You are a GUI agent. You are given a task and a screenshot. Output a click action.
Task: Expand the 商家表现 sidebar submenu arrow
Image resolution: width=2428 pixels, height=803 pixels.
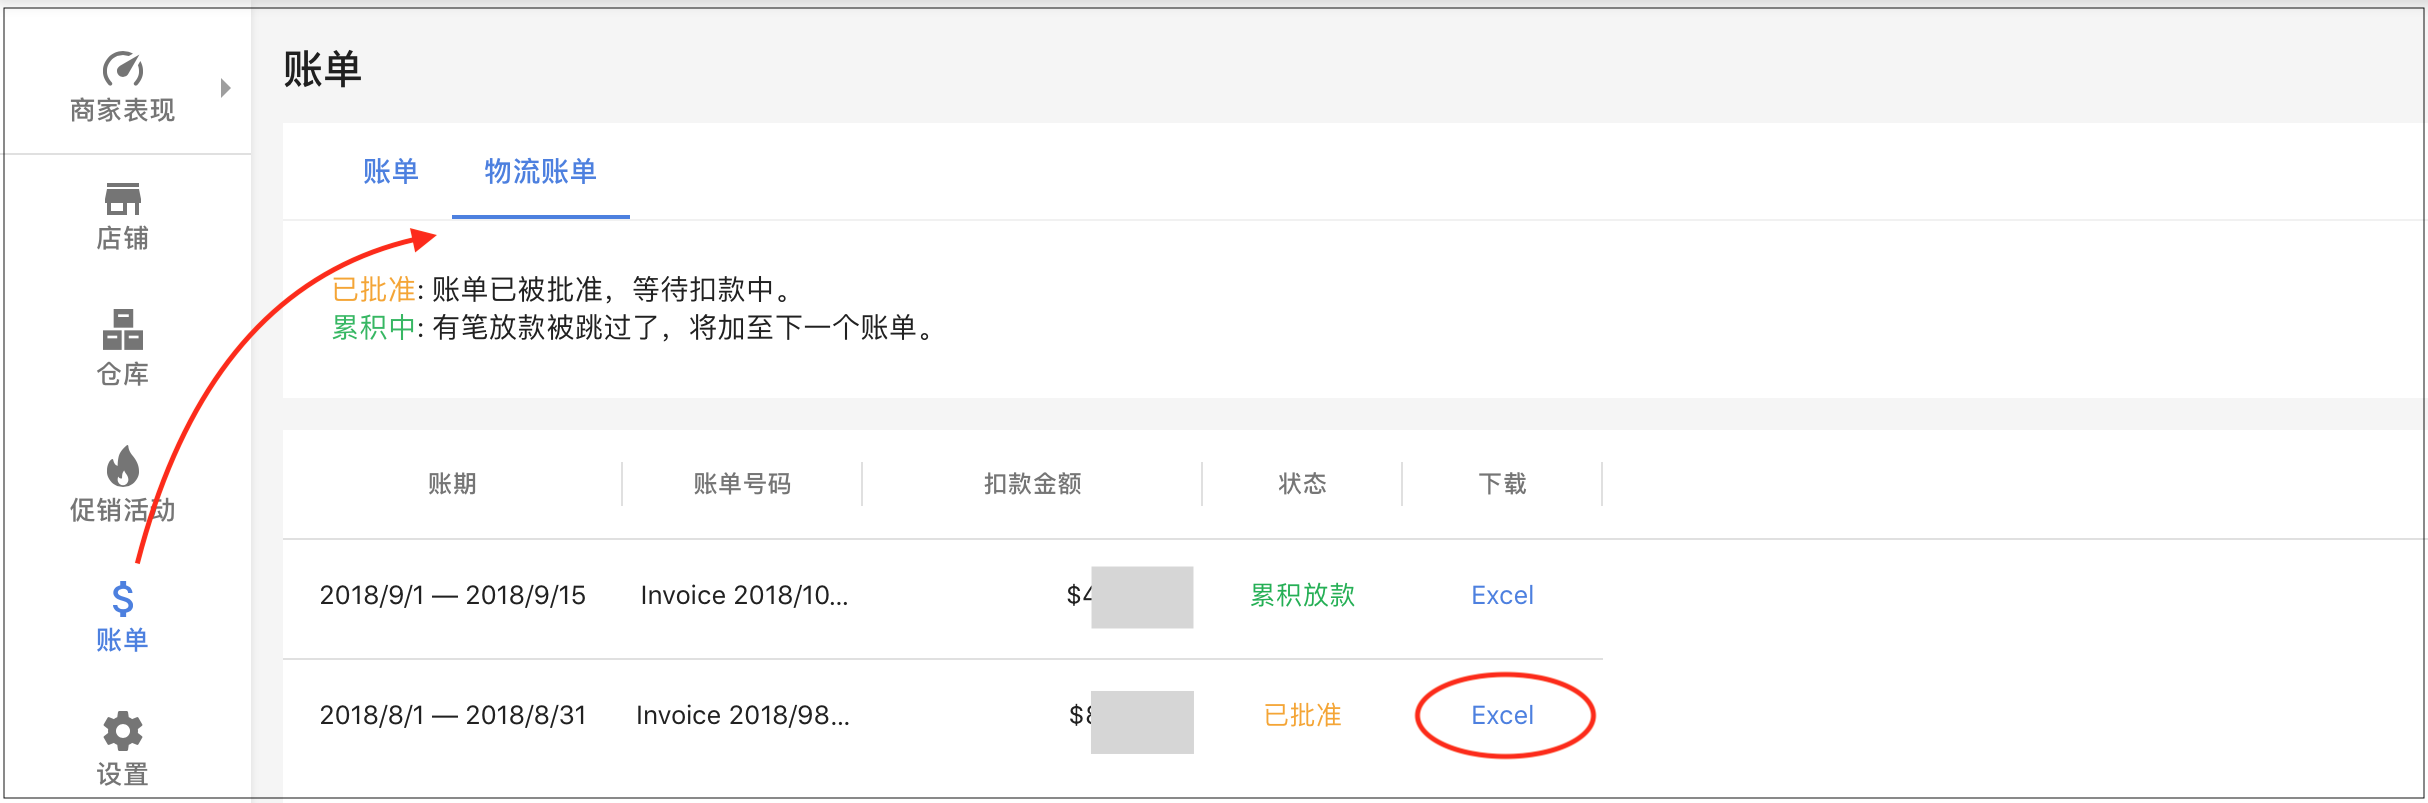point(224,87)
